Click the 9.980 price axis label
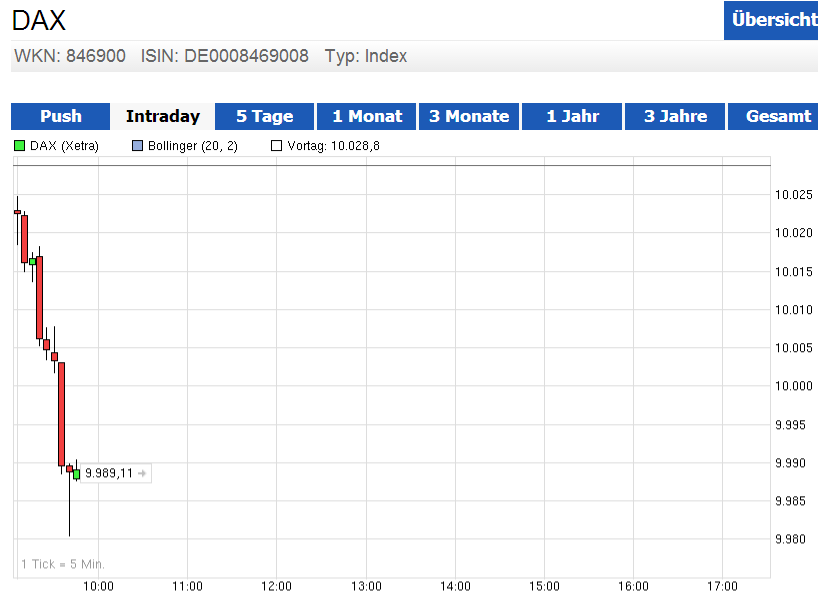 790,539
